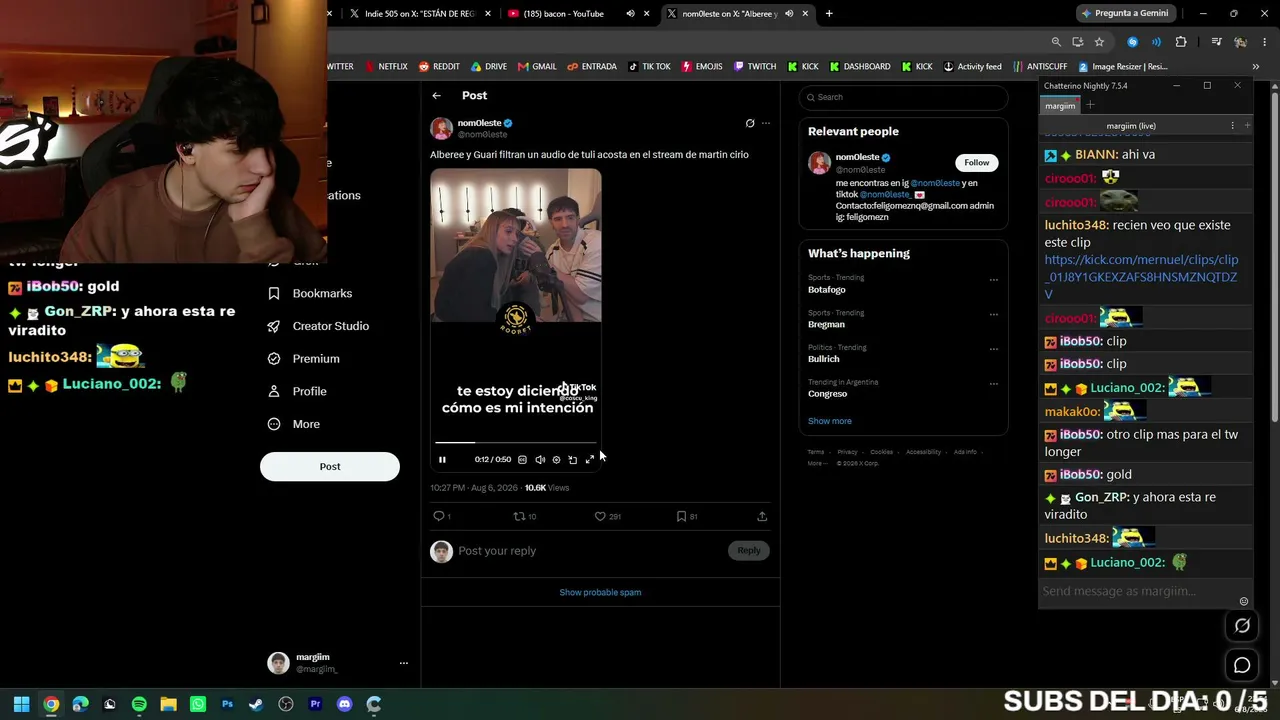
Task: Click Show more under What's happening
Action: tap(830, 421)
